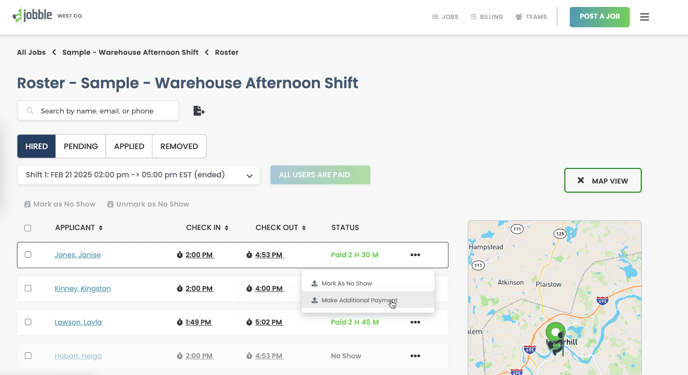Image resolution: width=688 pixels, height=375 pixels.
Task: Sort by the Check Out column arrows
Action: (x=304, y=228)
